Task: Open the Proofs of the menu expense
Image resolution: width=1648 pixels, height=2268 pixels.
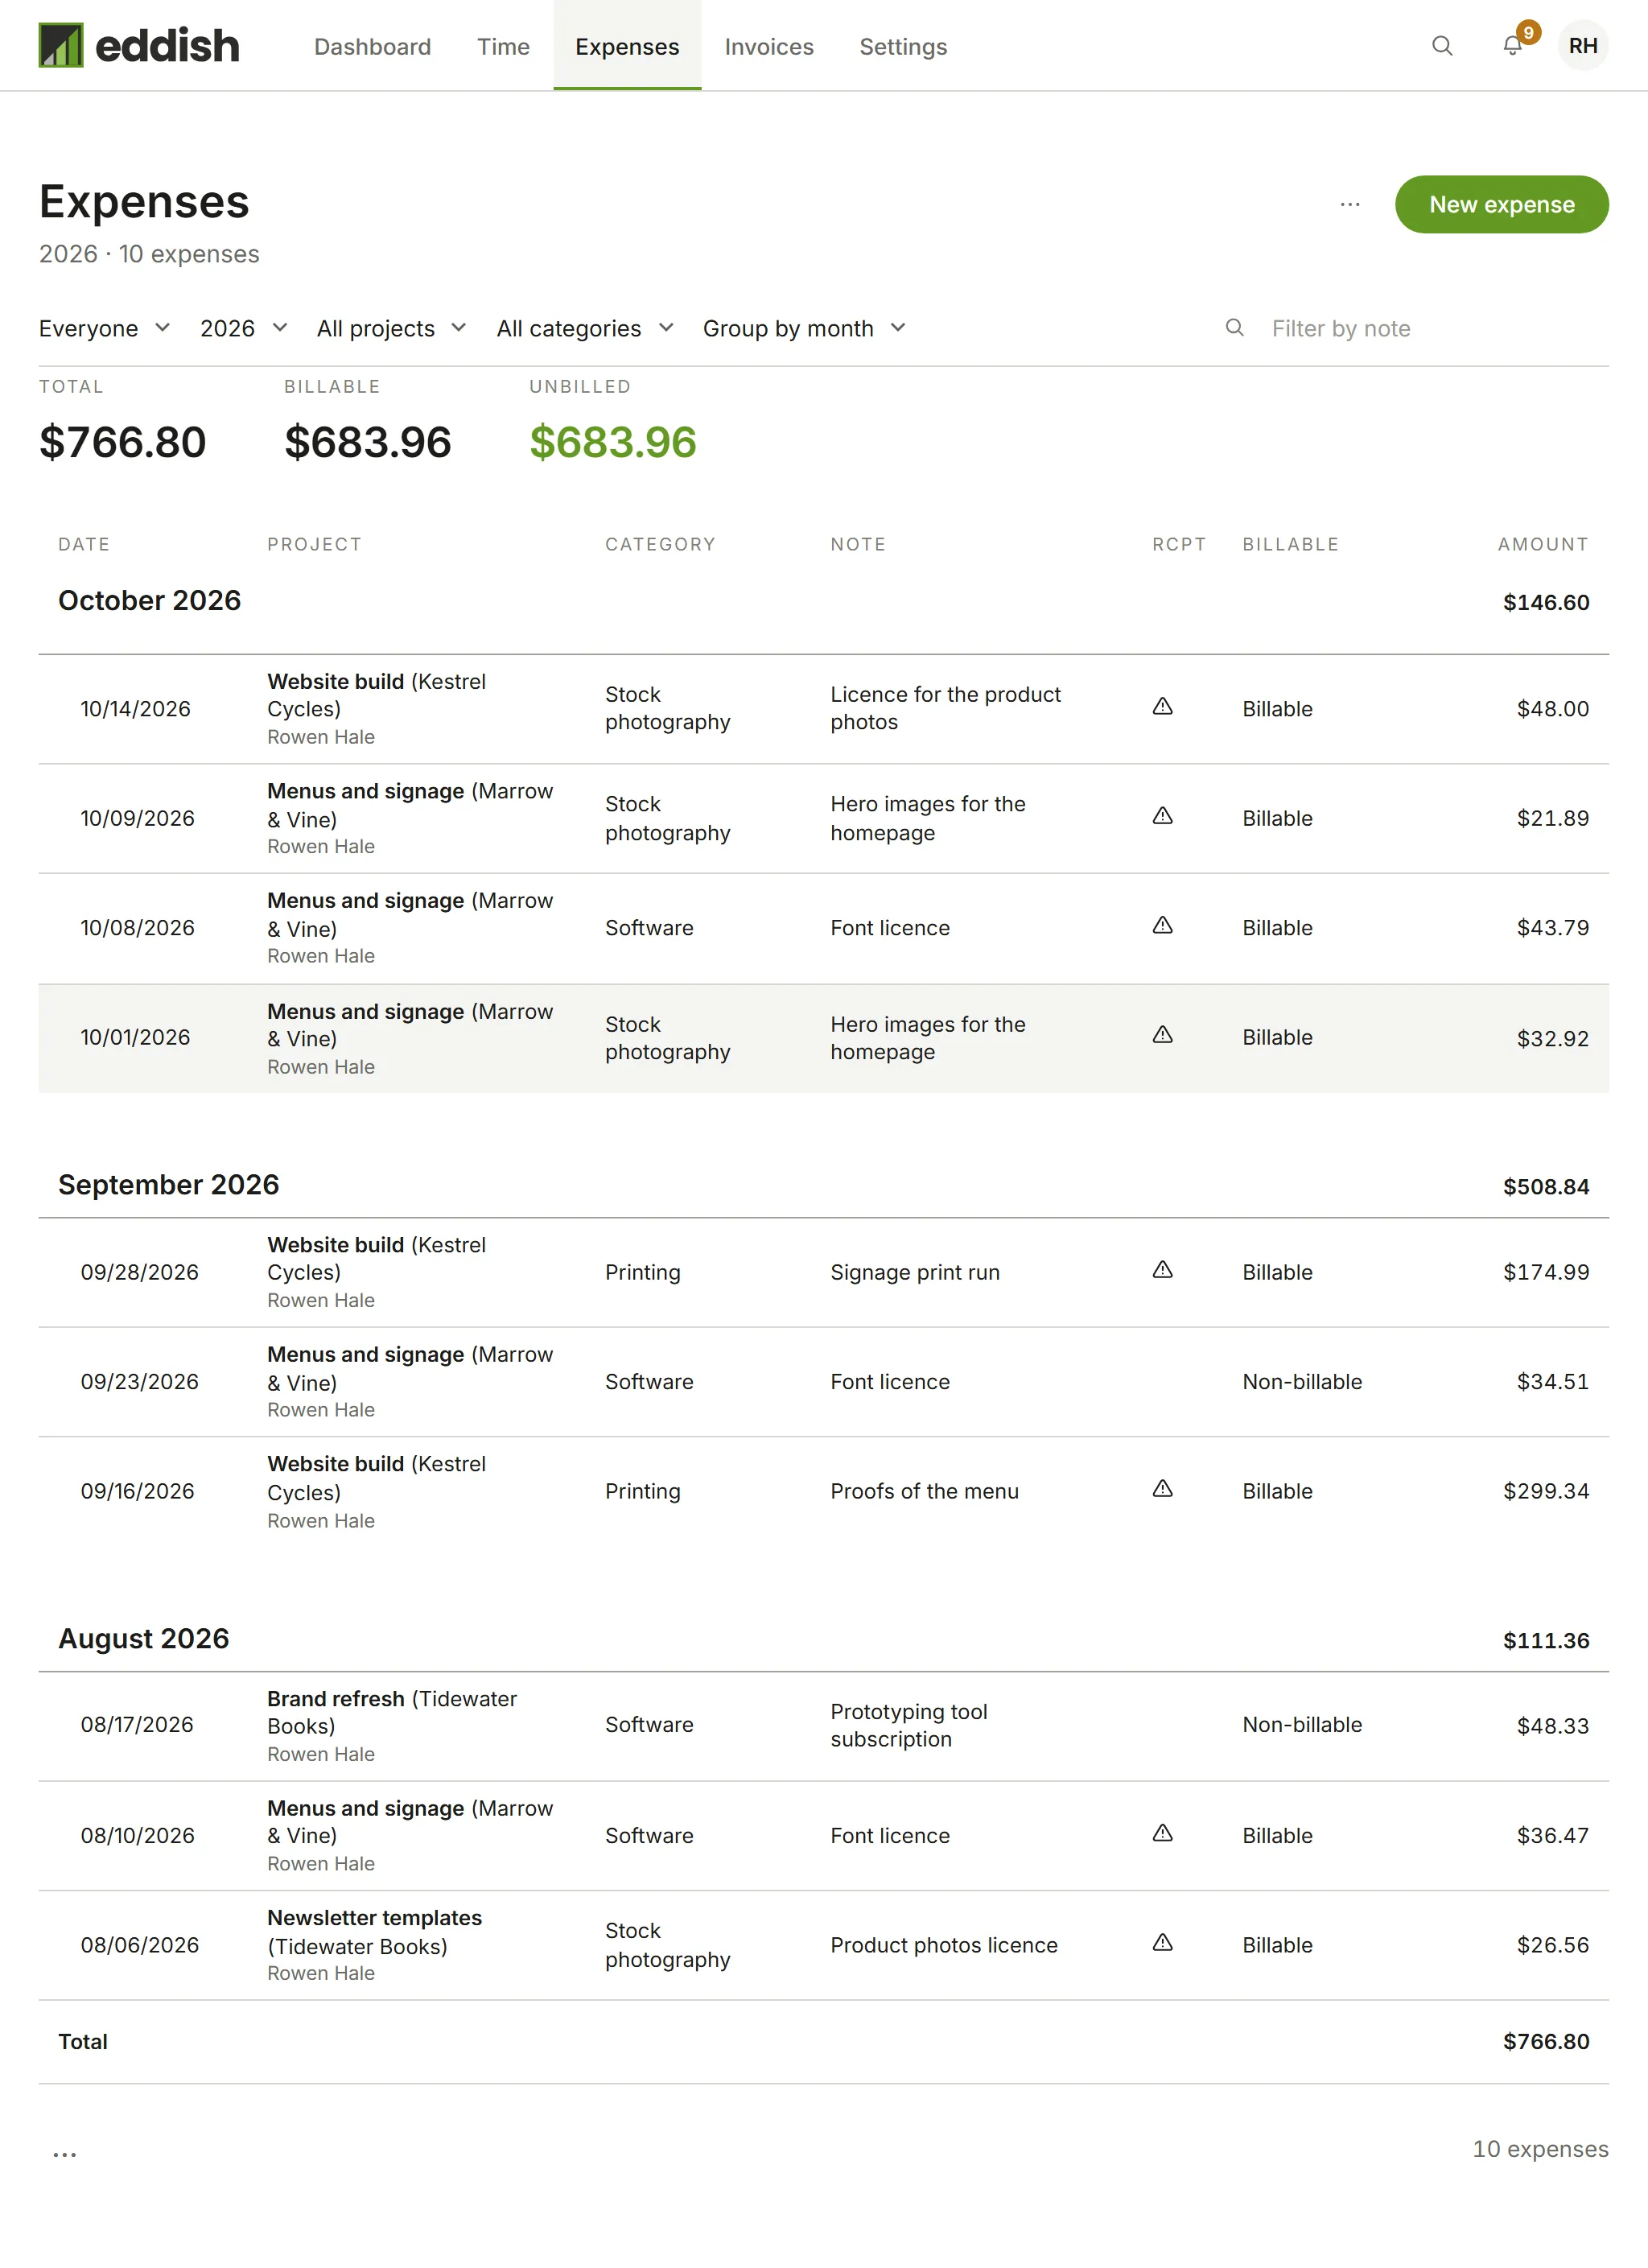Action: click(824, 1492)
